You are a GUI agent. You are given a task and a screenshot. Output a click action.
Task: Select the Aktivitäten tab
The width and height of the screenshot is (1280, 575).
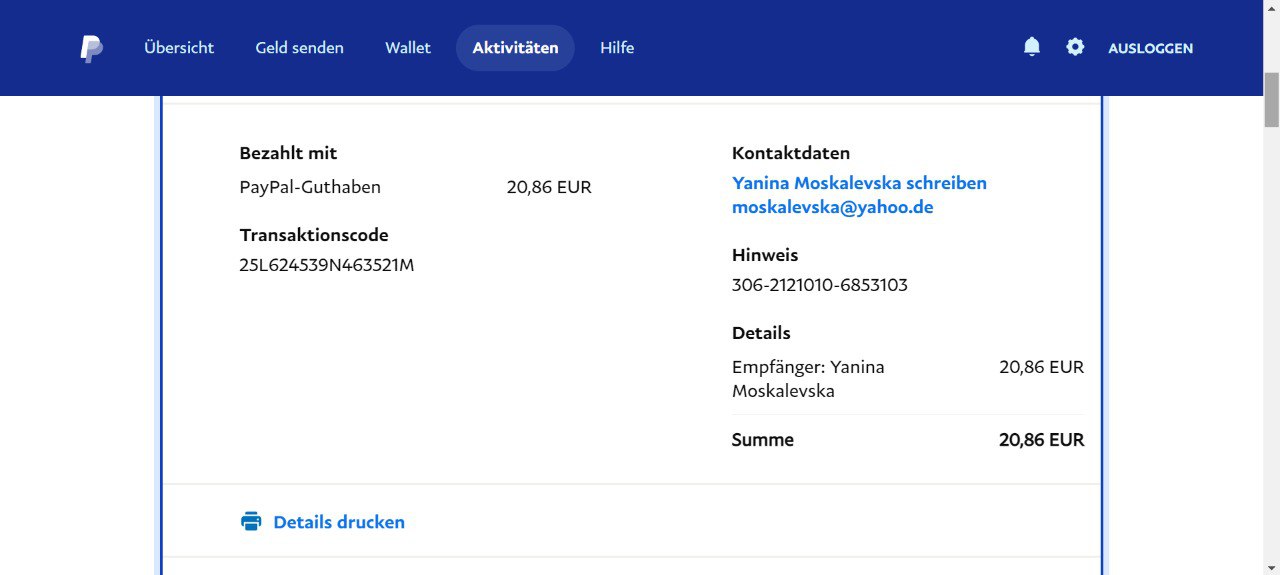(515, 48)
